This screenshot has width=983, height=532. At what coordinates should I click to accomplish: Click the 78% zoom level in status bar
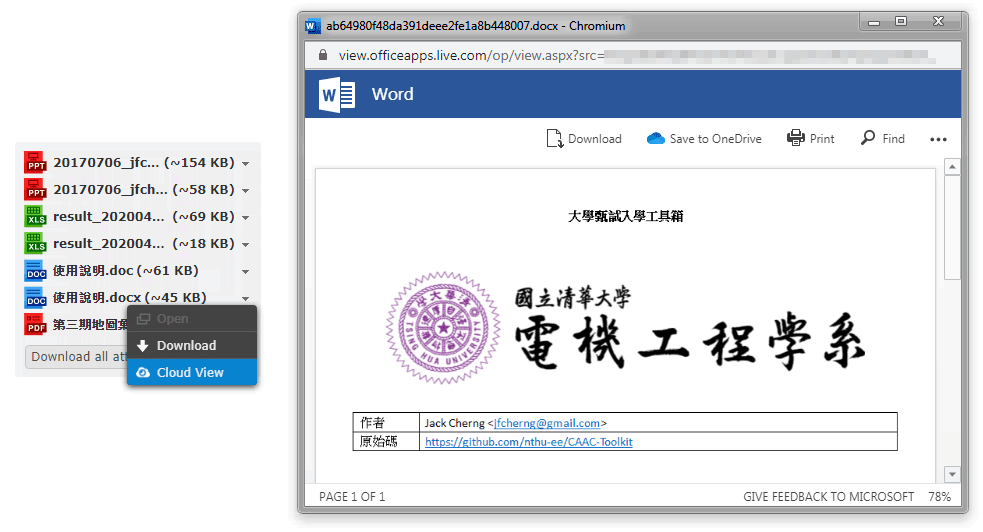point(939,497)
